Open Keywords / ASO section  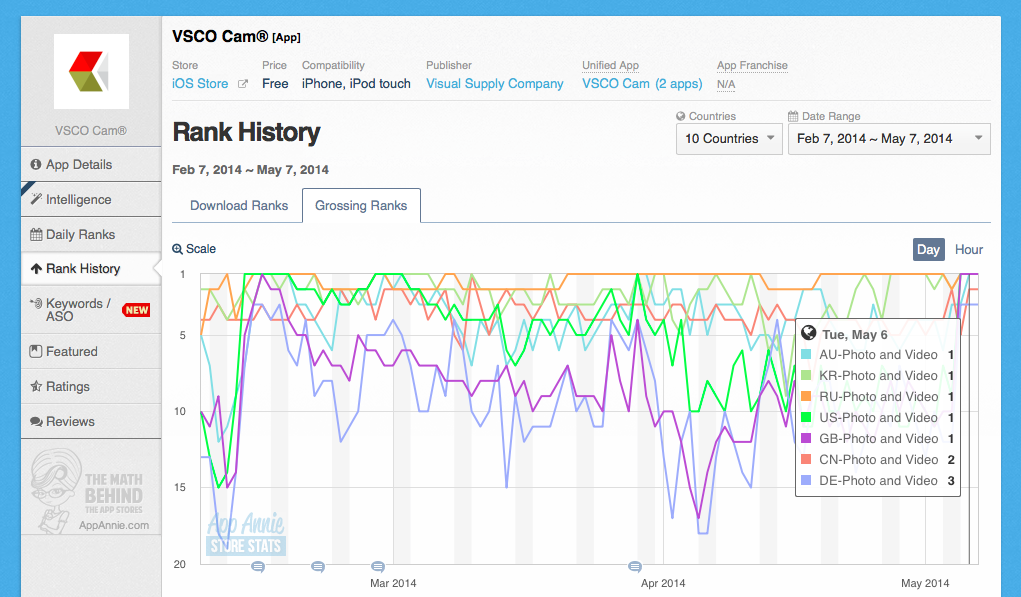point(91,310)
